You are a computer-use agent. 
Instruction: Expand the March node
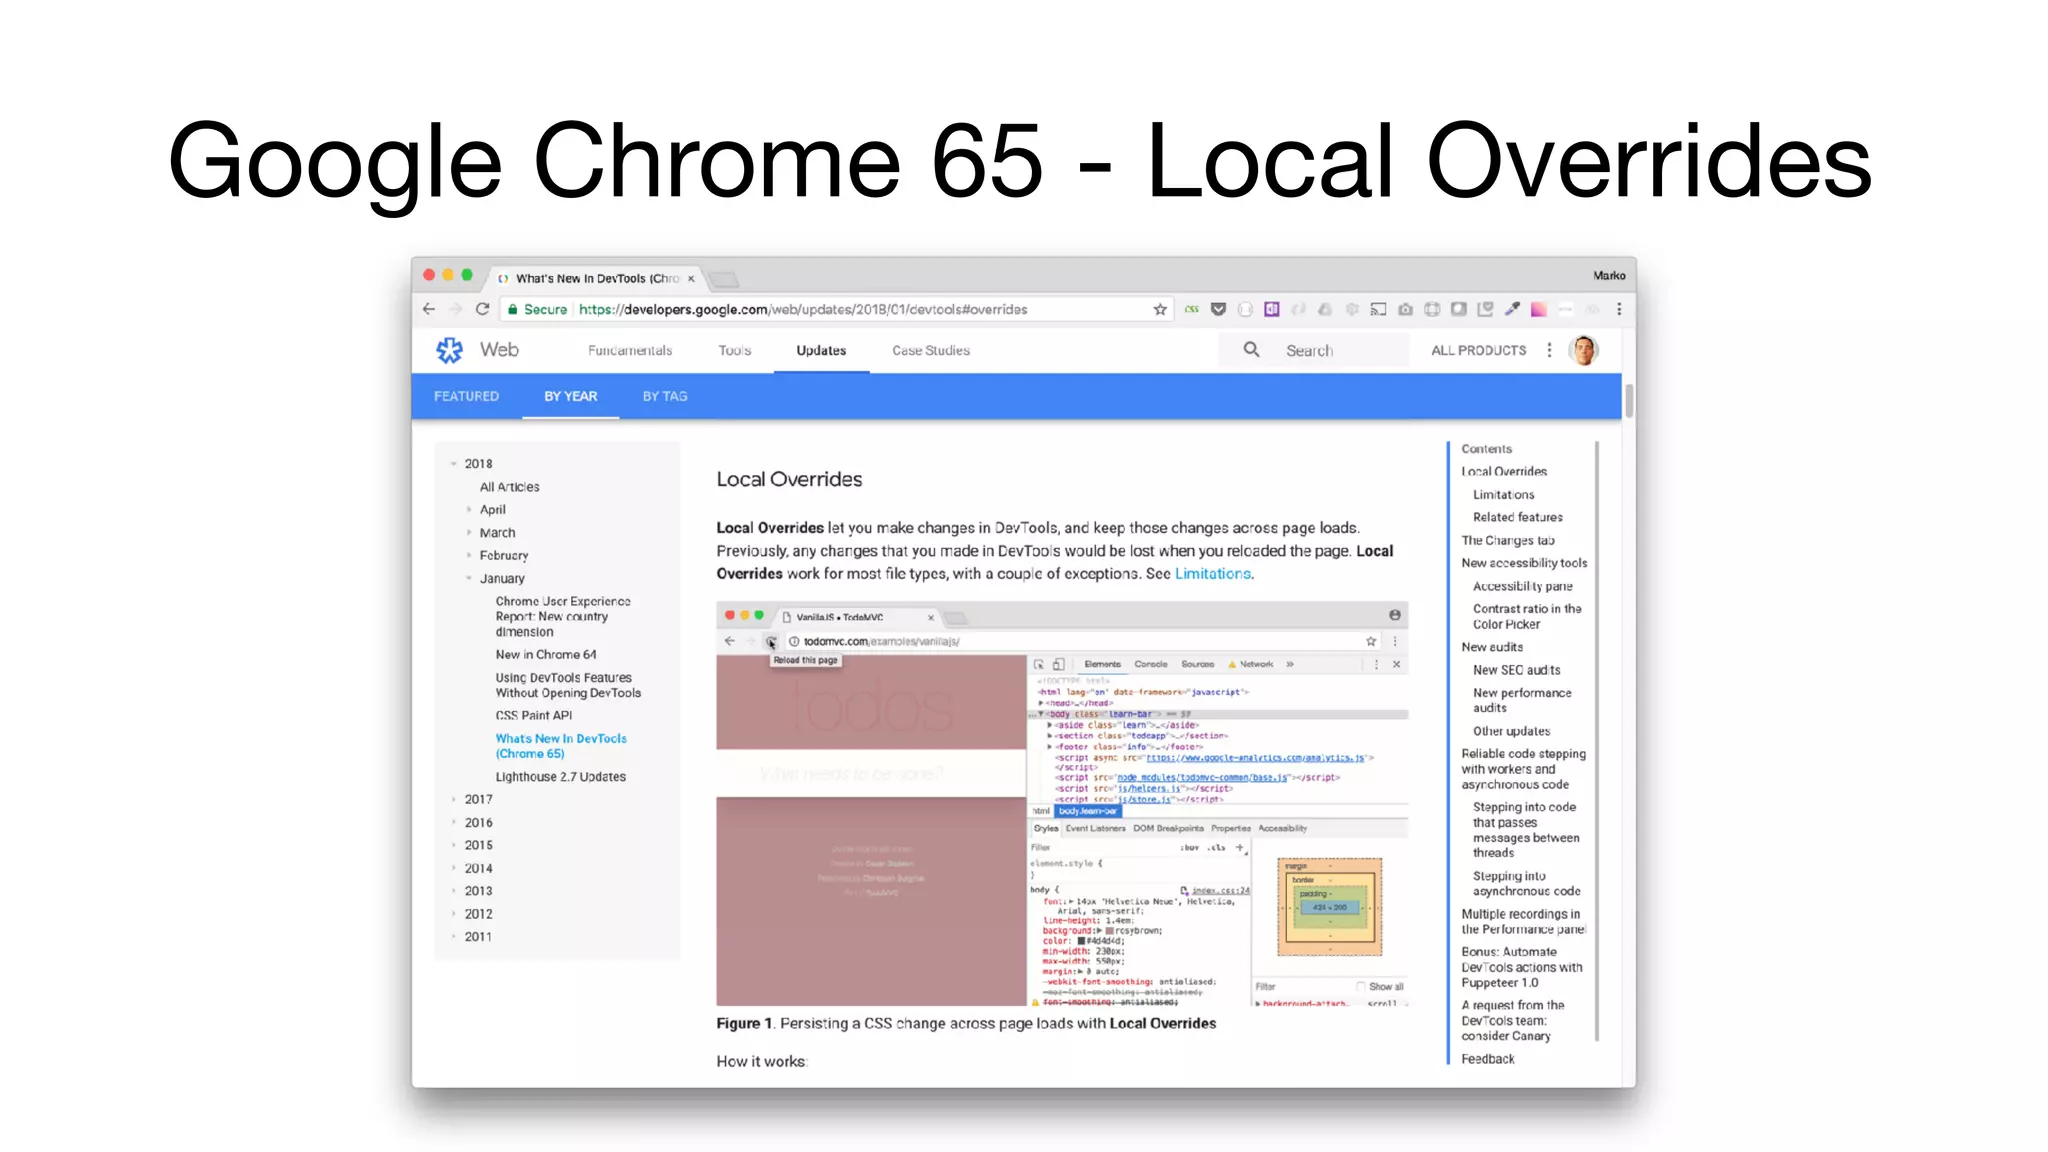click(x=469, y=532)
